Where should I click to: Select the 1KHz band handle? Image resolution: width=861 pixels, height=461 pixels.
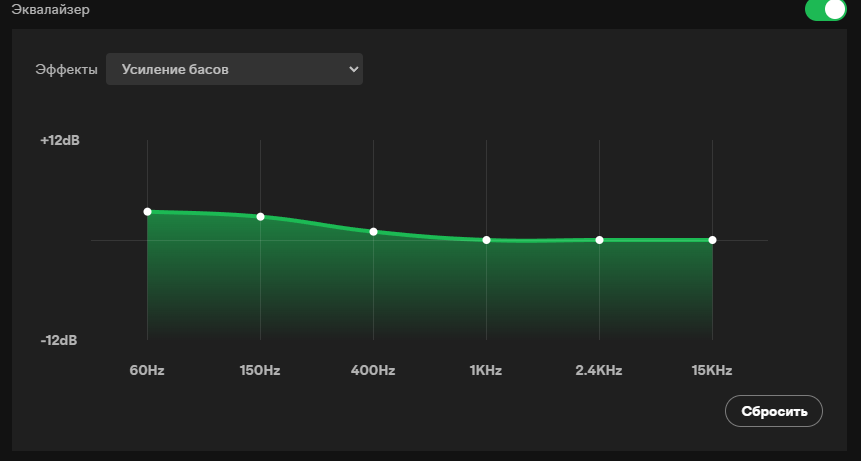[x=487, y=240]
